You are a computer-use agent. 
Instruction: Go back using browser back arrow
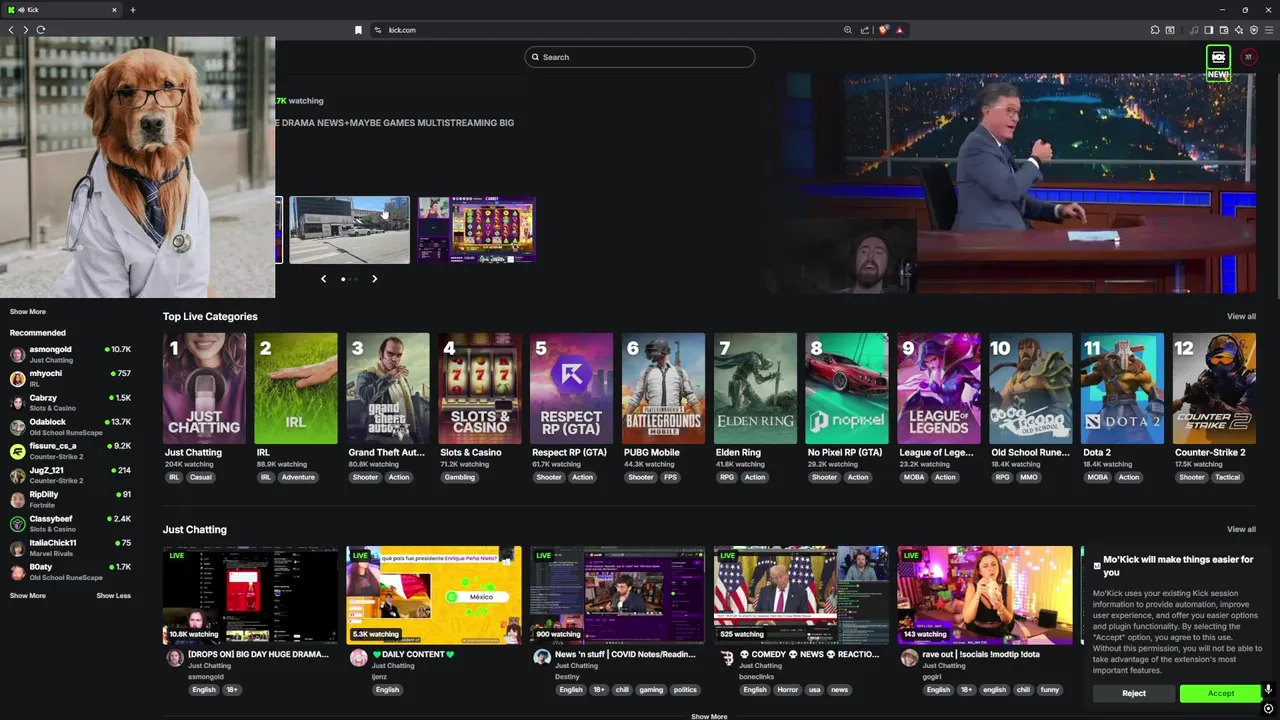point(11,30)
